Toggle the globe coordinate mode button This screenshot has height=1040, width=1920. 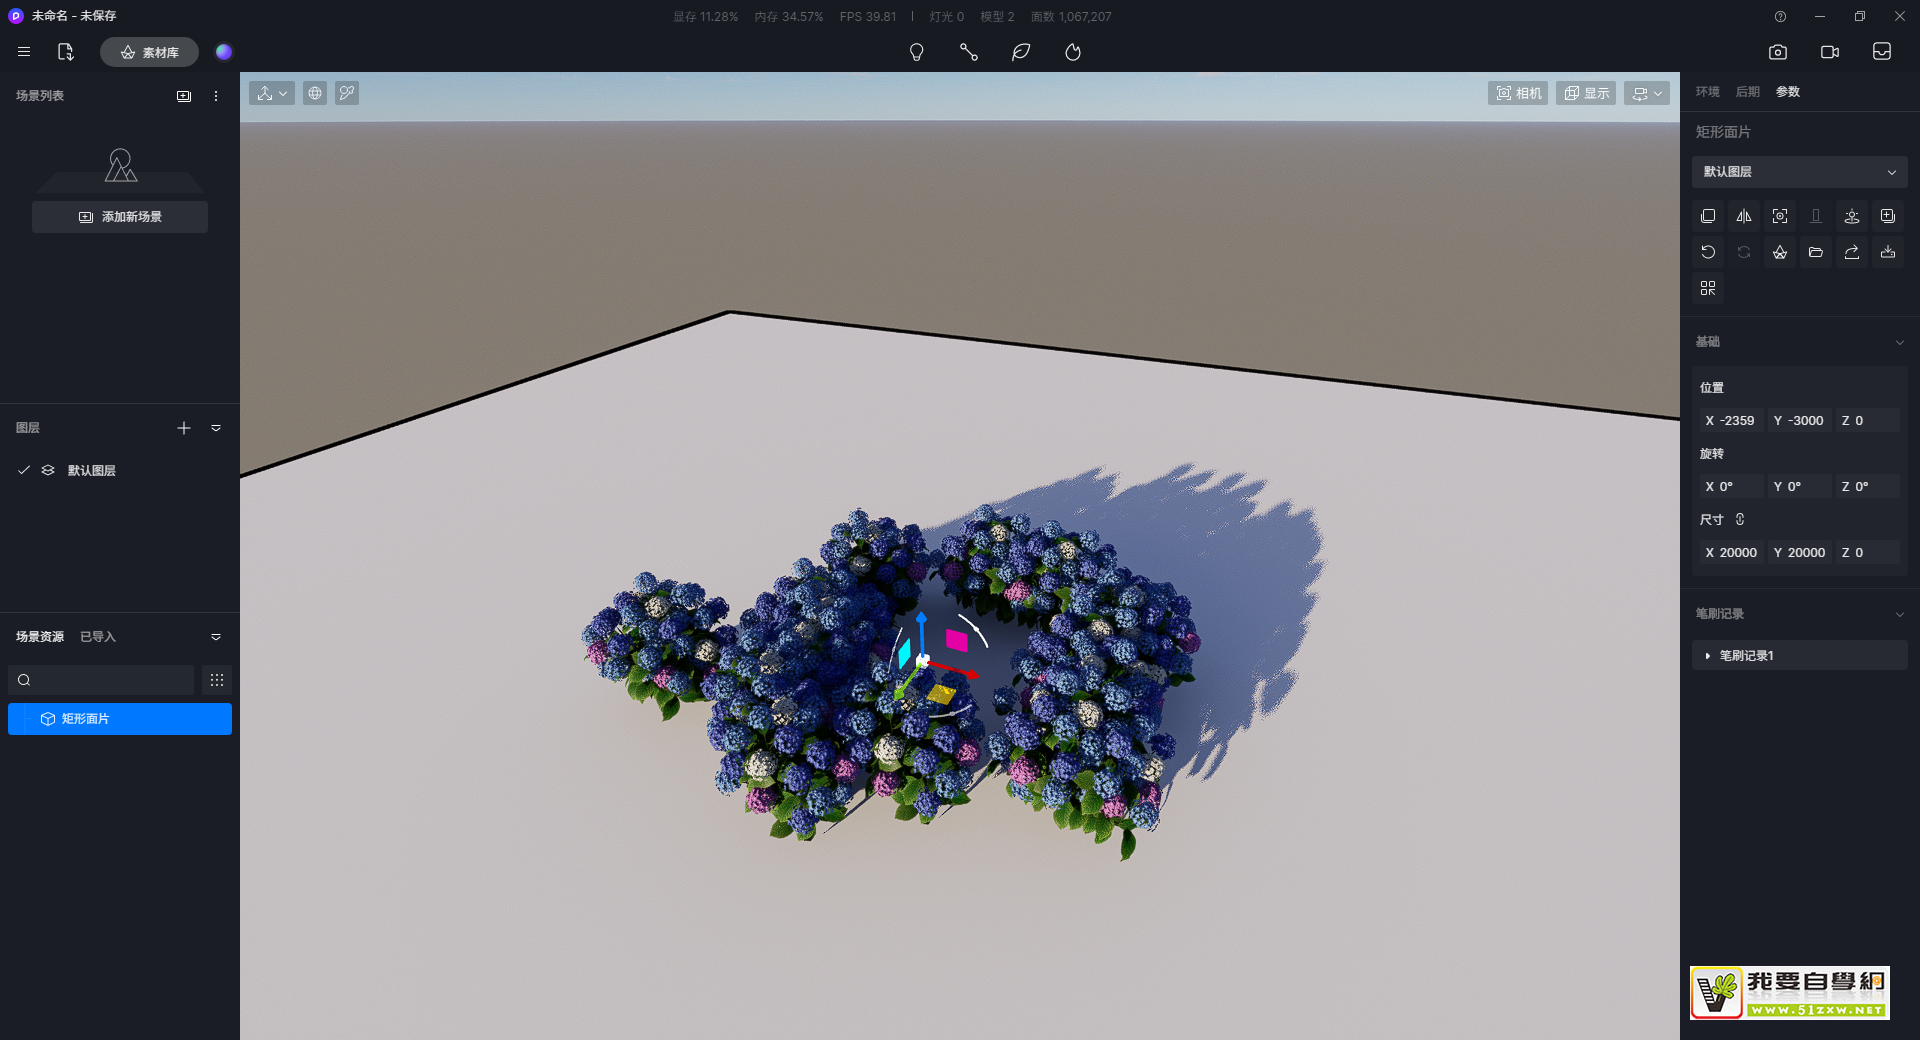(315, 93)
